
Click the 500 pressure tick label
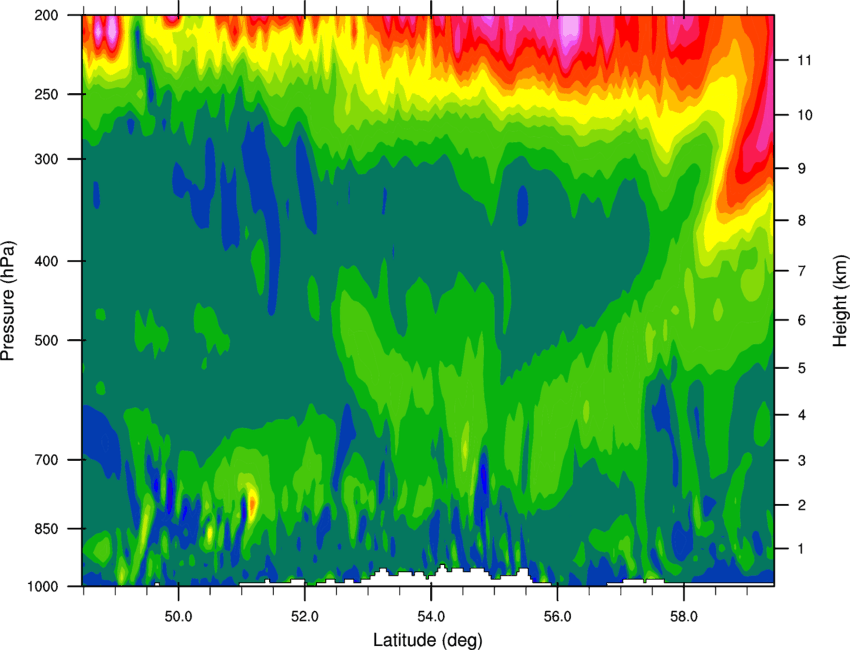click(46, 340)
